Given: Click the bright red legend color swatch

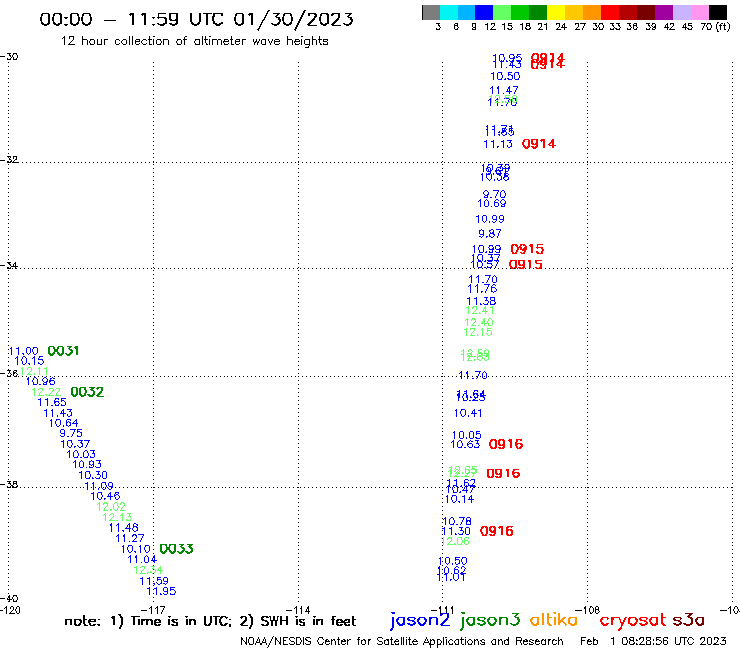Looking at the screenshot, I should point(610,12).
